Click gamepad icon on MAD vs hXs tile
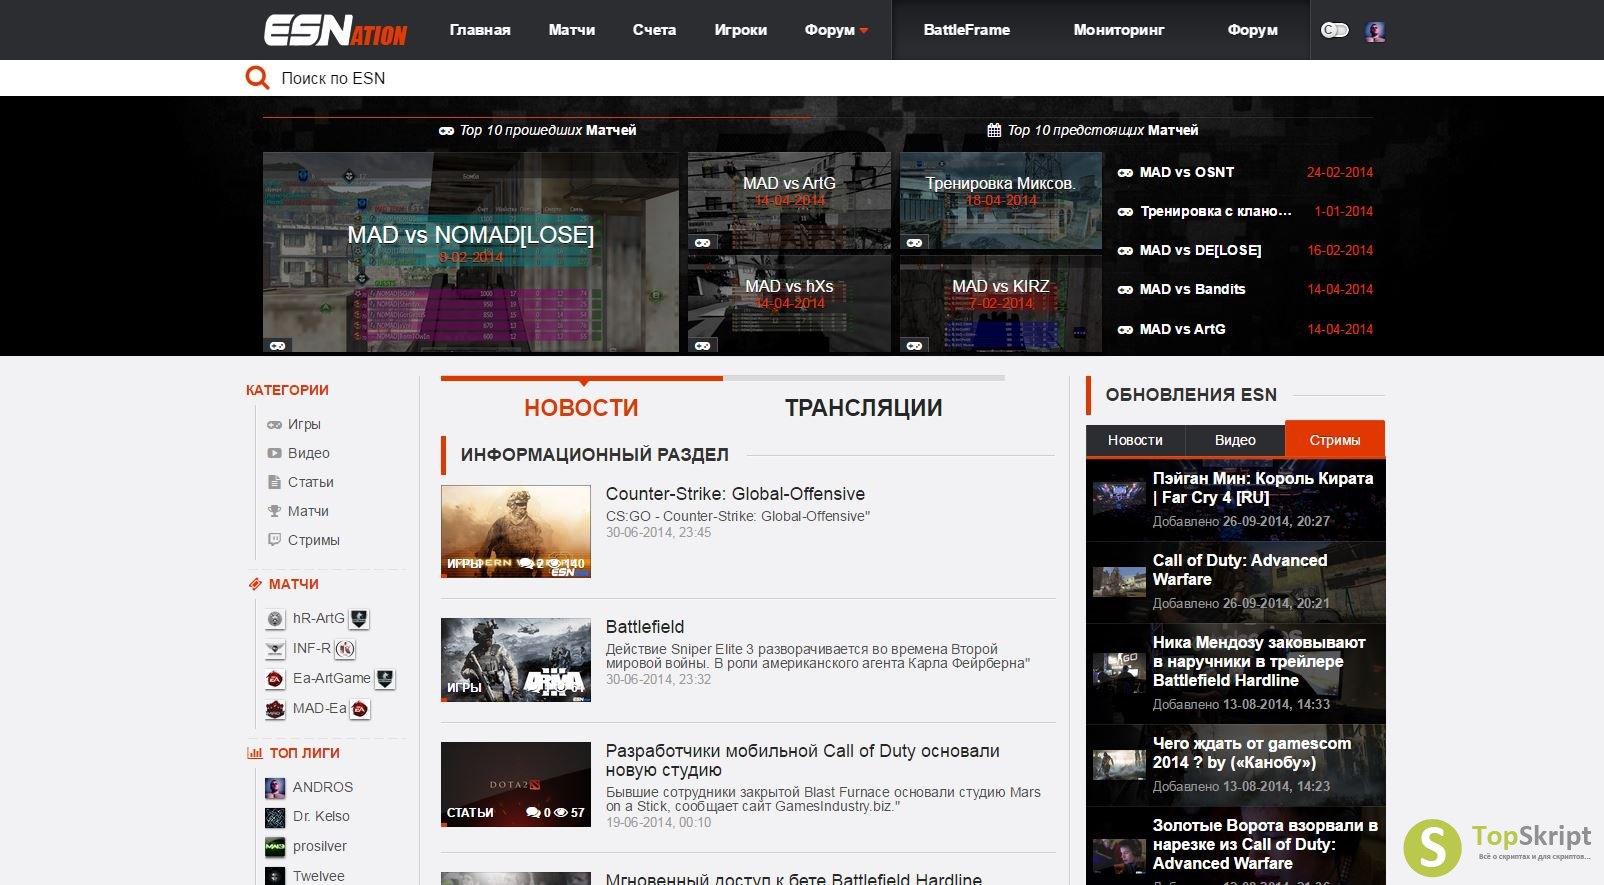This screenshot has height=885, width=1604. click(x=703, y=345)
